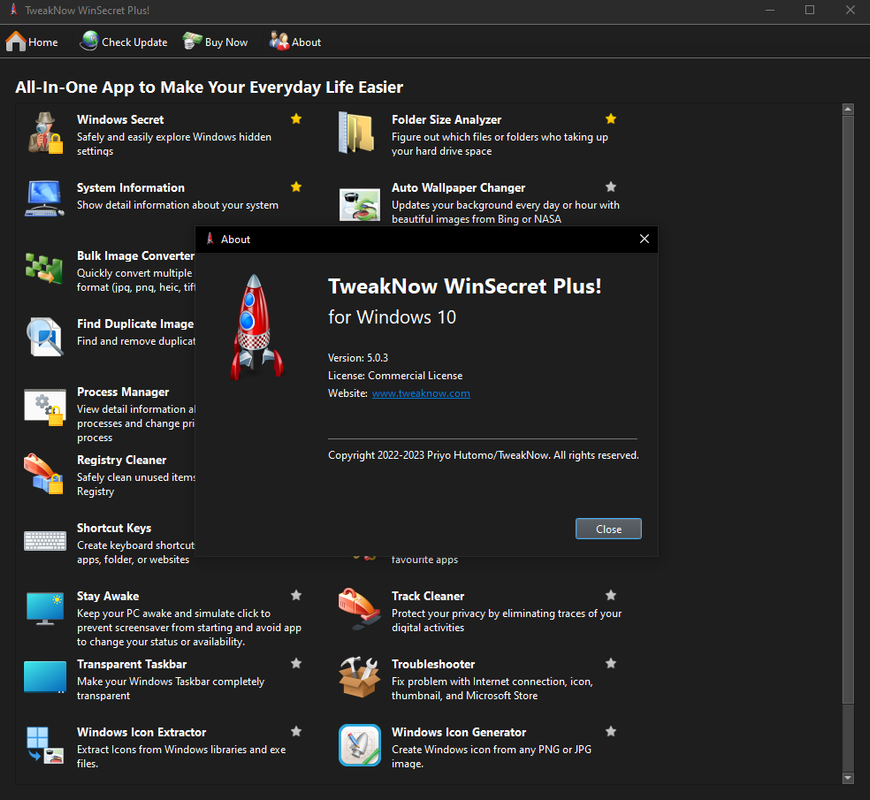Open the www.tweaknow.com website link
The height and width of the screenshot is (800, 870).
tap(421, 393)
